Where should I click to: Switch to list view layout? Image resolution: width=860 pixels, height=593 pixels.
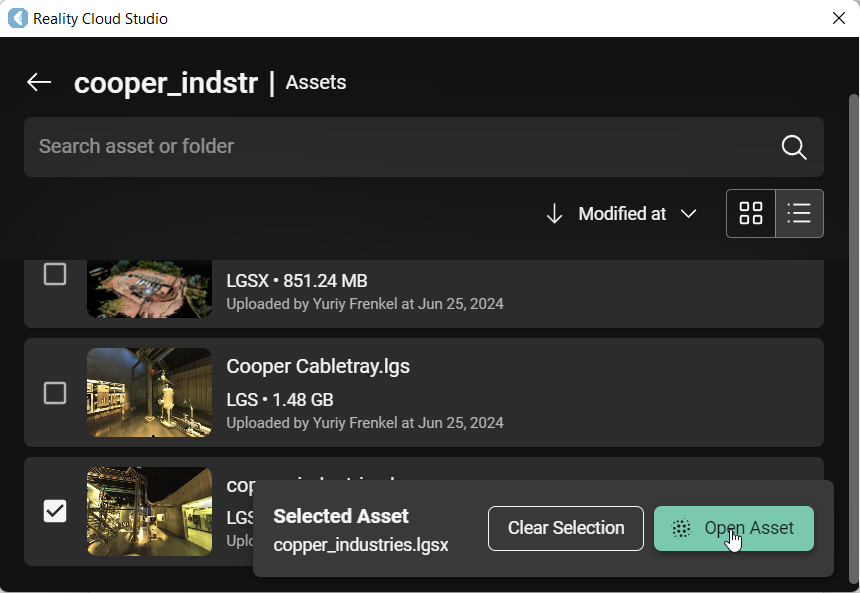click(x=799, y=213)
